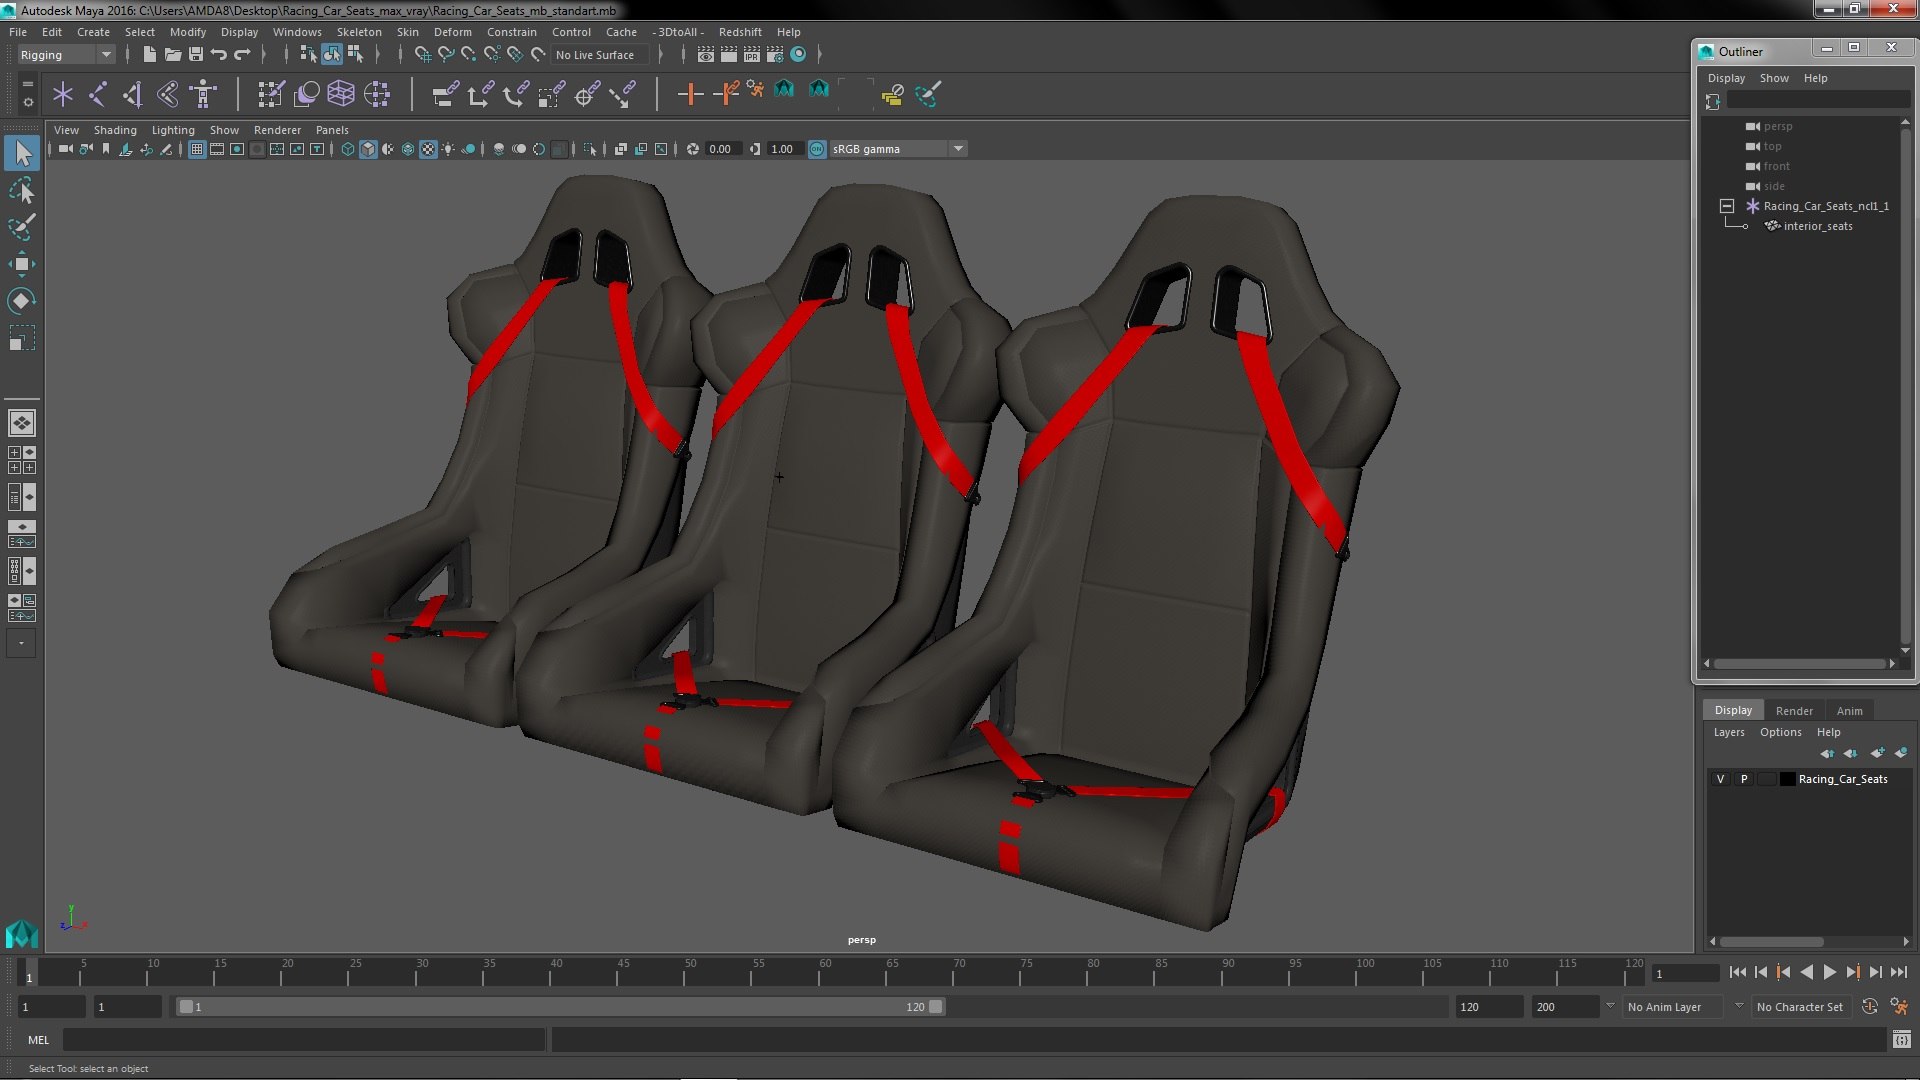Choose the Rotate tool in toolbox
Screen dimensions: 1920x1080
(x=22, y=301)
